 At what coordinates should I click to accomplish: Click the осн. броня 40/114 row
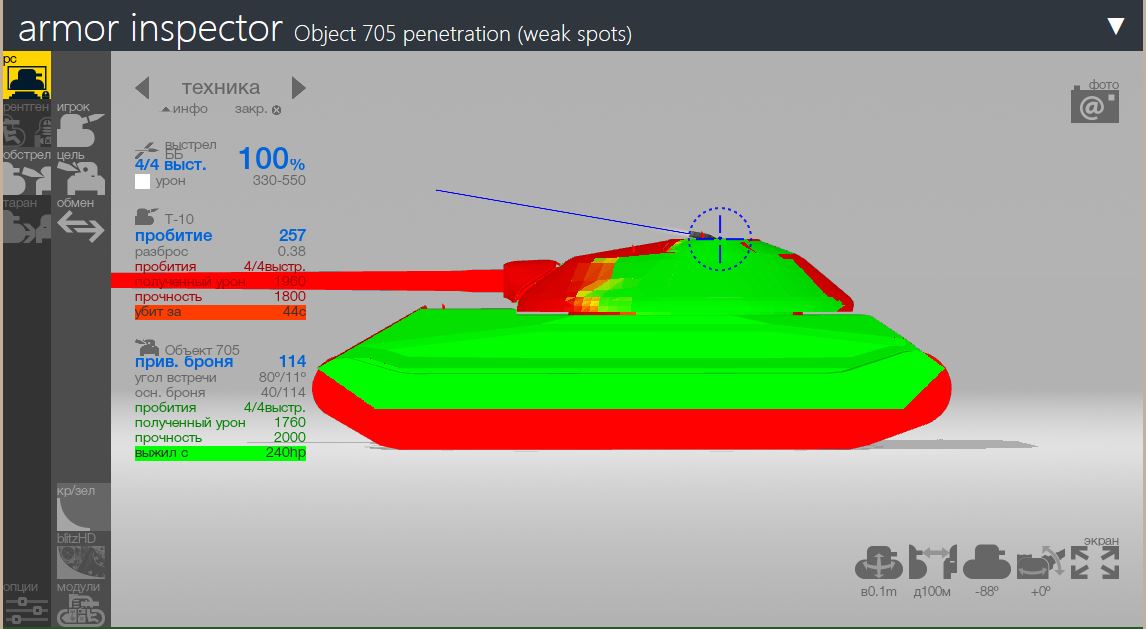220,392
